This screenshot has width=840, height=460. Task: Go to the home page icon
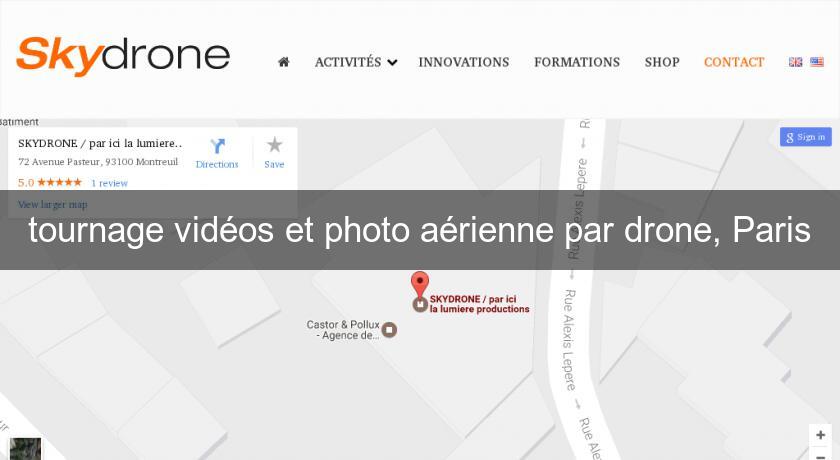click(x=284, y=62)
